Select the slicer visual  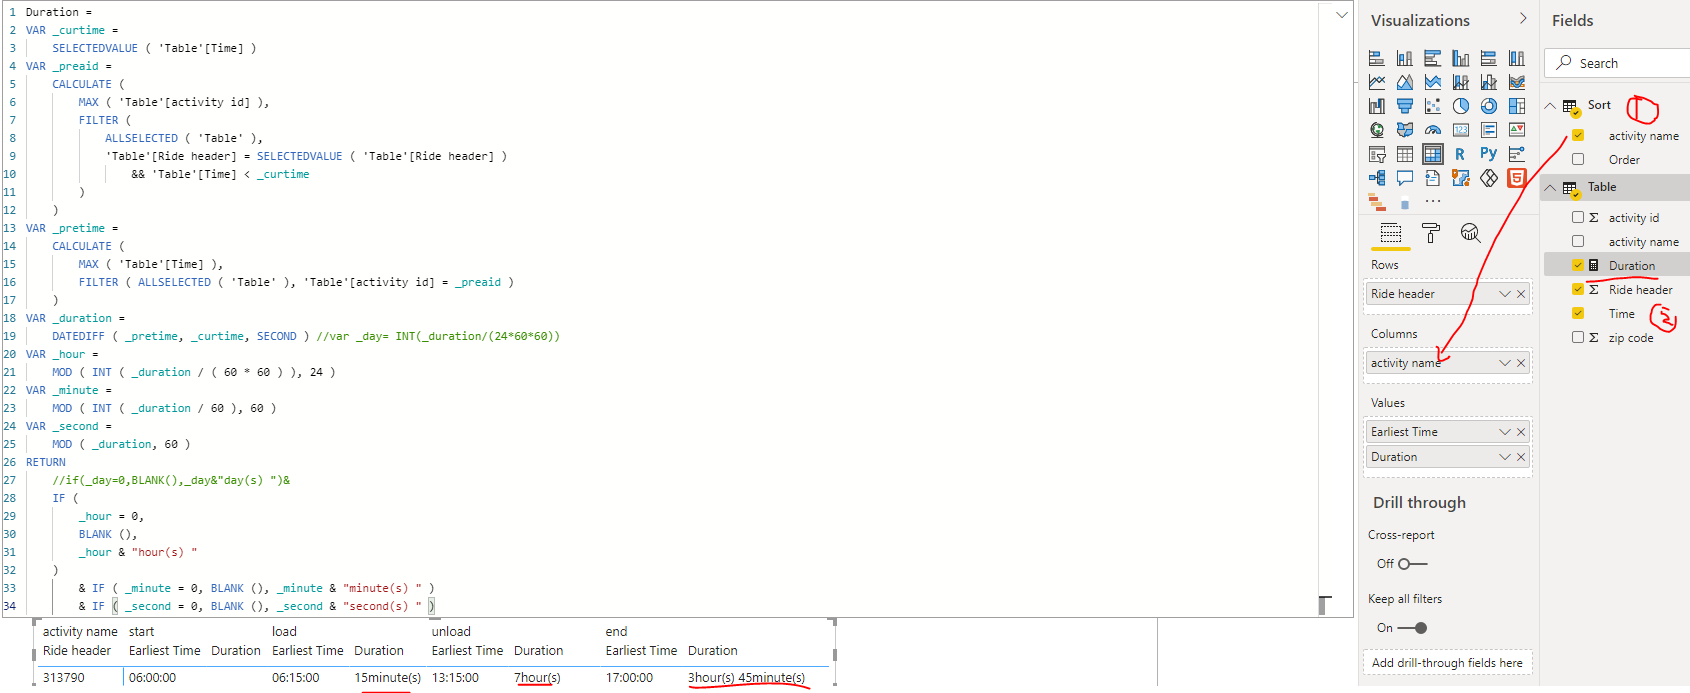(x=1377, y=154)
